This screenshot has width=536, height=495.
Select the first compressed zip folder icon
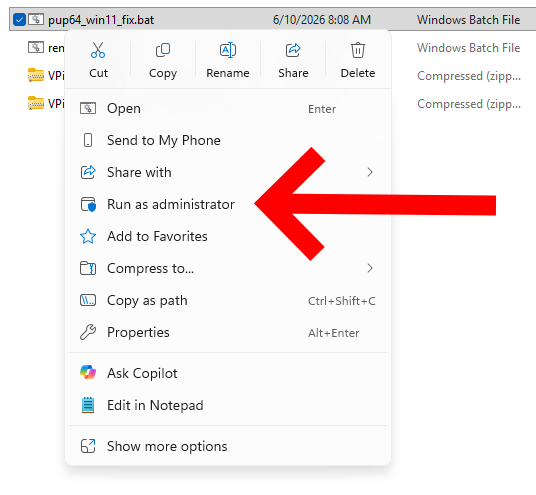36,75
